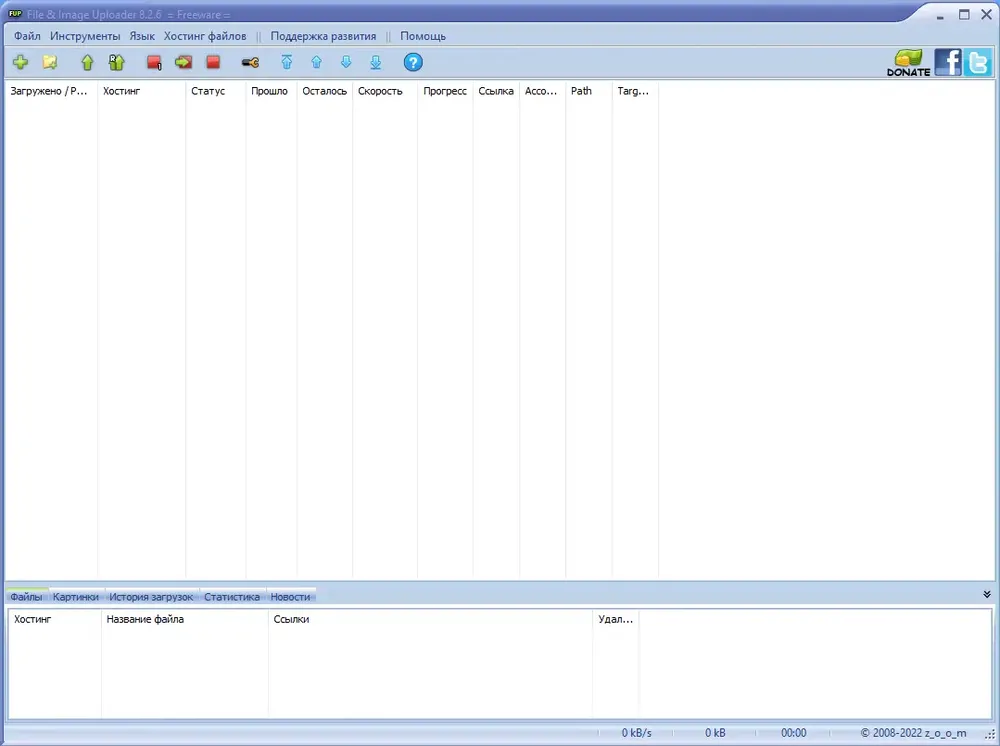Click the © 2008-2022 z_o_o_m text
Viewport: 1000px width, 746px height.
913,733
